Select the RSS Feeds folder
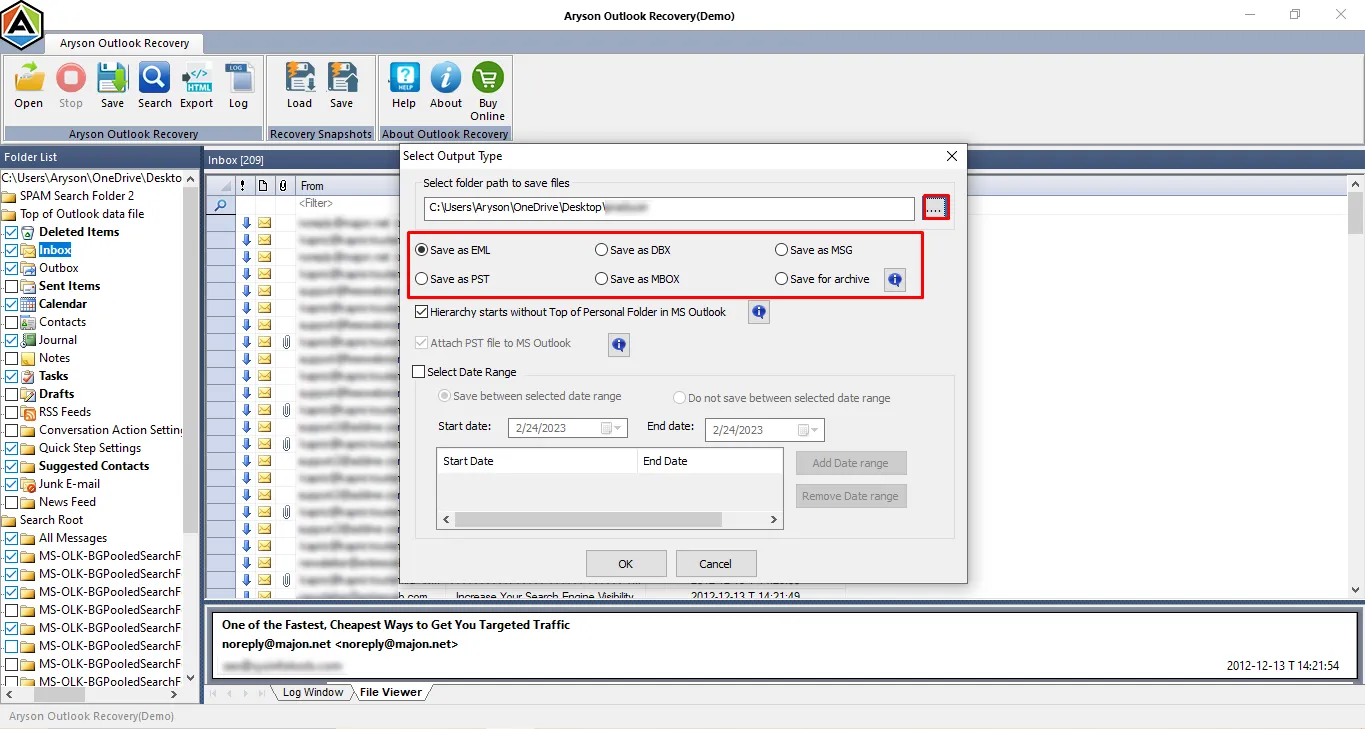 point(65,412)
